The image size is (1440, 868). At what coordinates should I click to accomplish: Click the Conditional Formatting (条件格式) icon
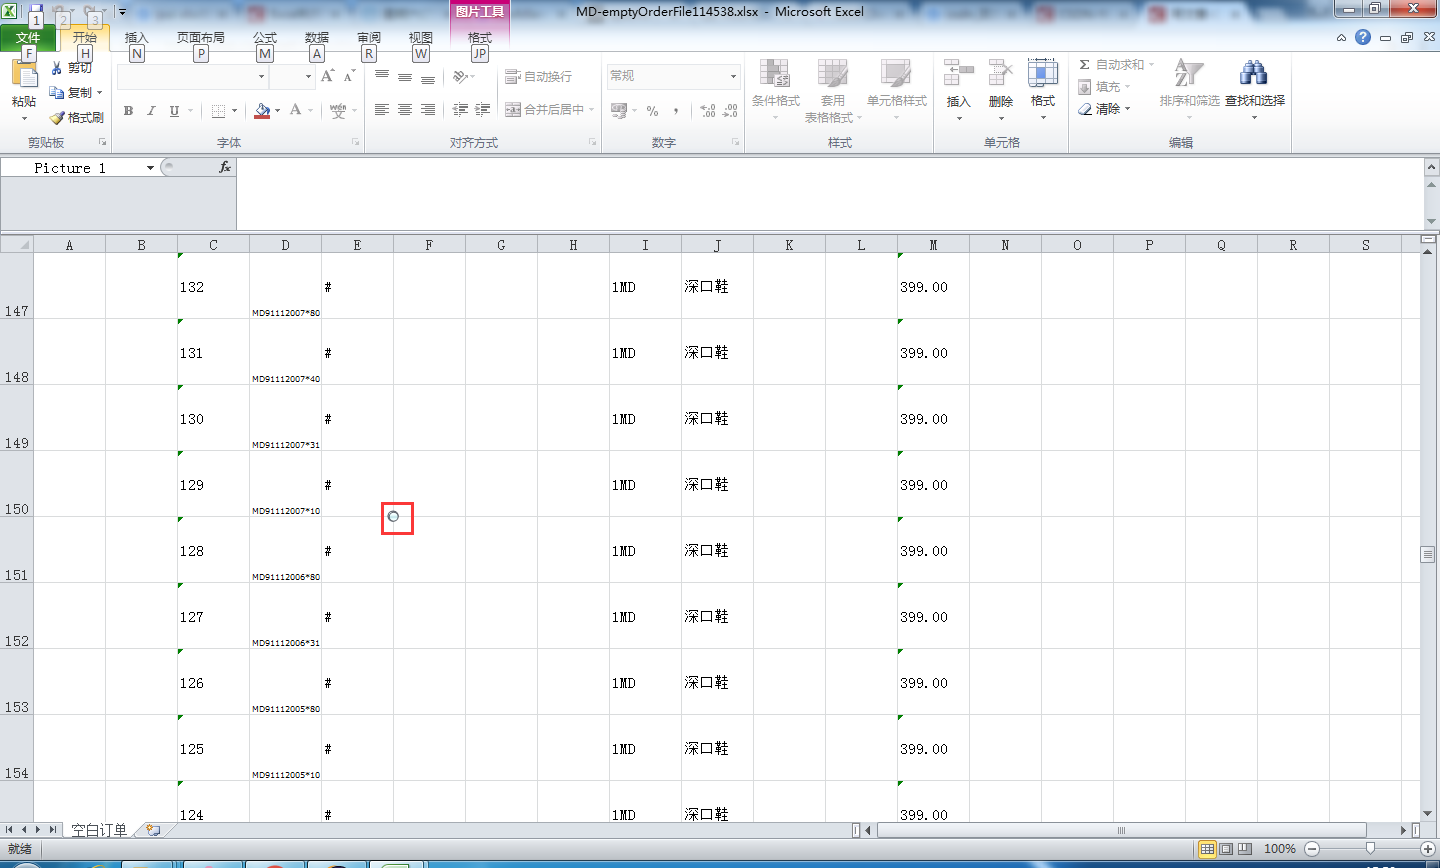coord(775,74)
